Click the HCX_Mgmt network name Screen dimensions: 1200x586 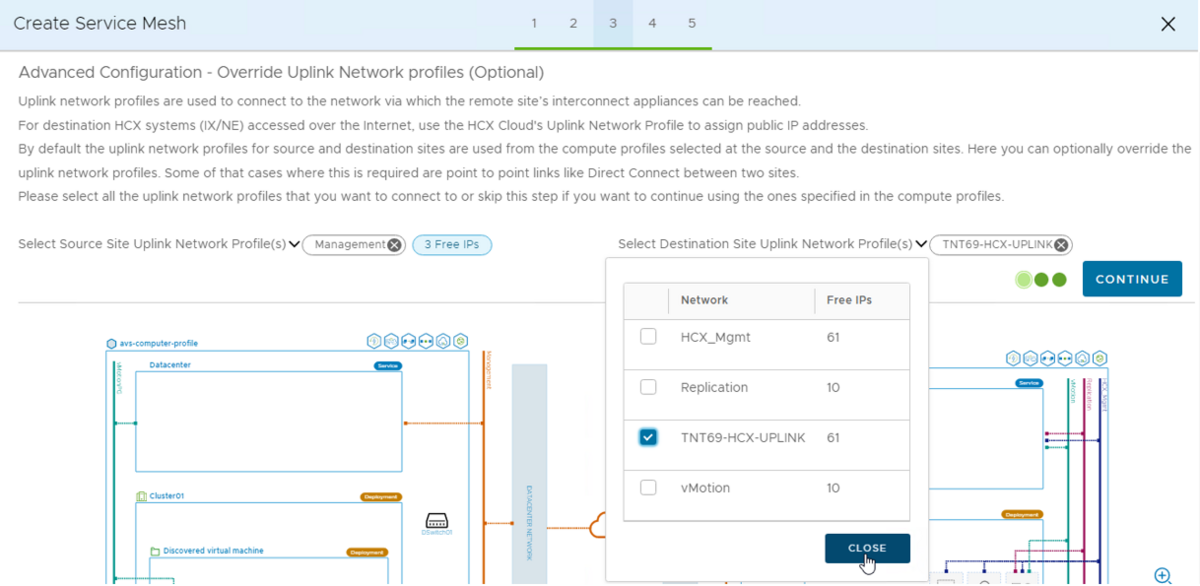(715, 337)
